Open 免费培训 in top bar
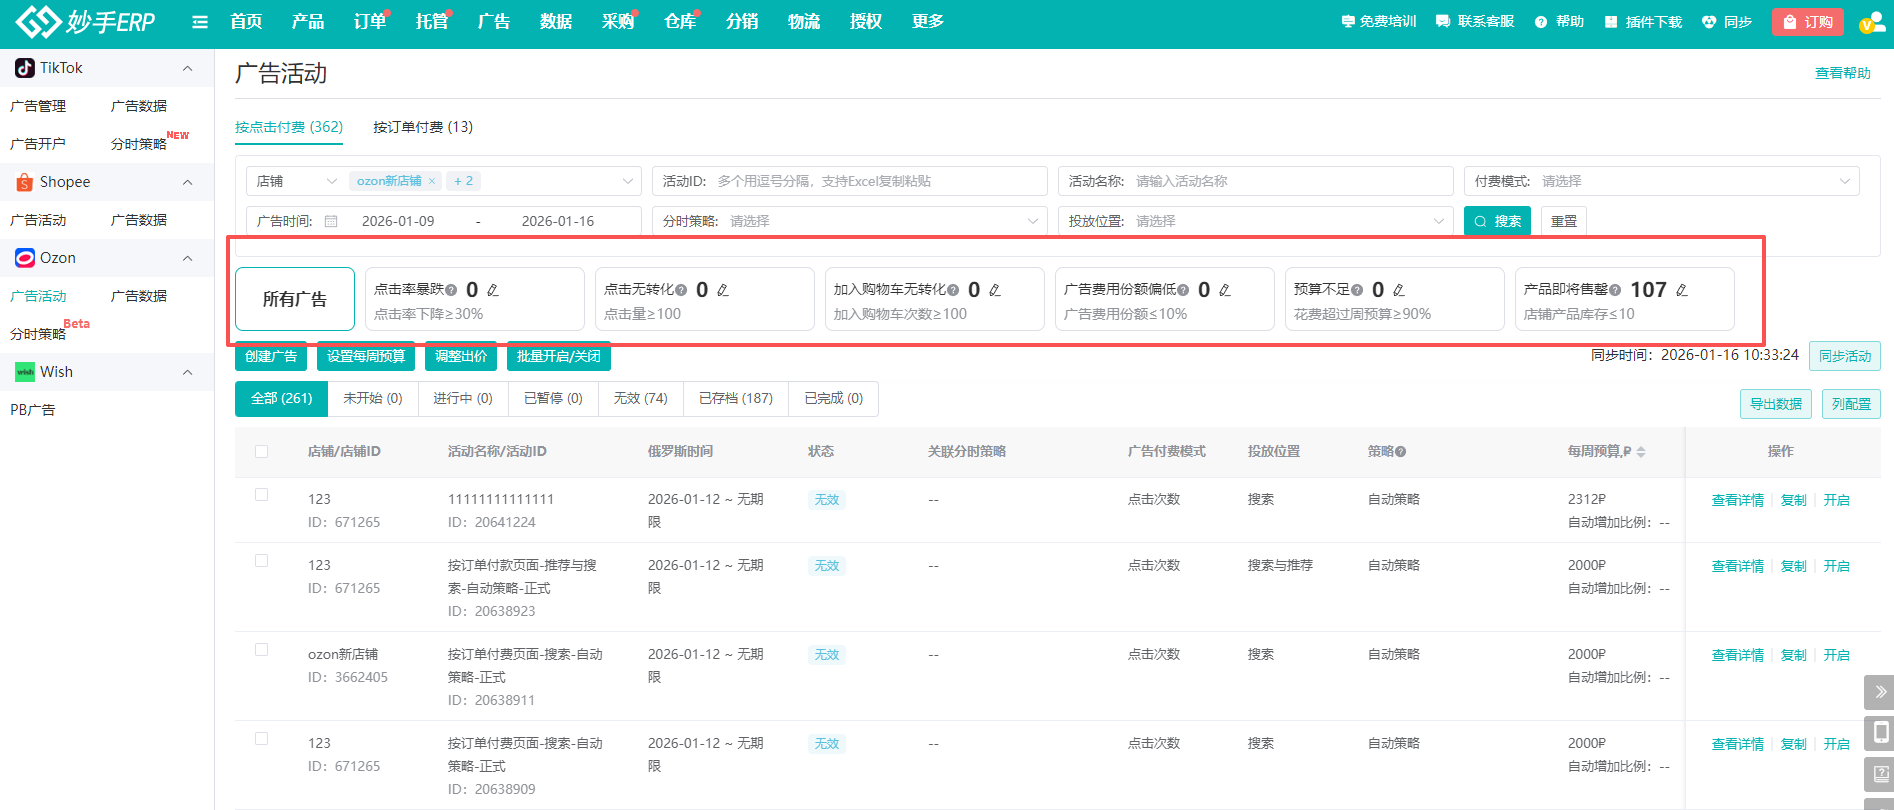Image resolution: width=1894 pixels, height=810 pixels. (x=1379, y=22)
